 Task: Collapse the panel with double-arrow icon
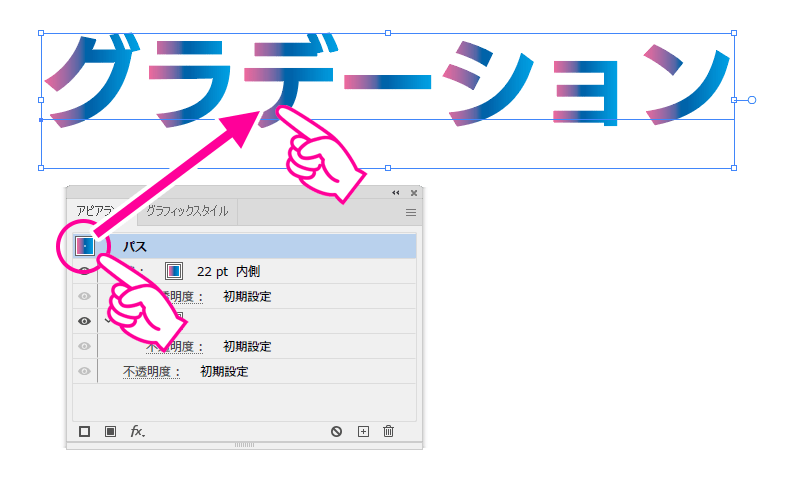[x=395, y=193]
